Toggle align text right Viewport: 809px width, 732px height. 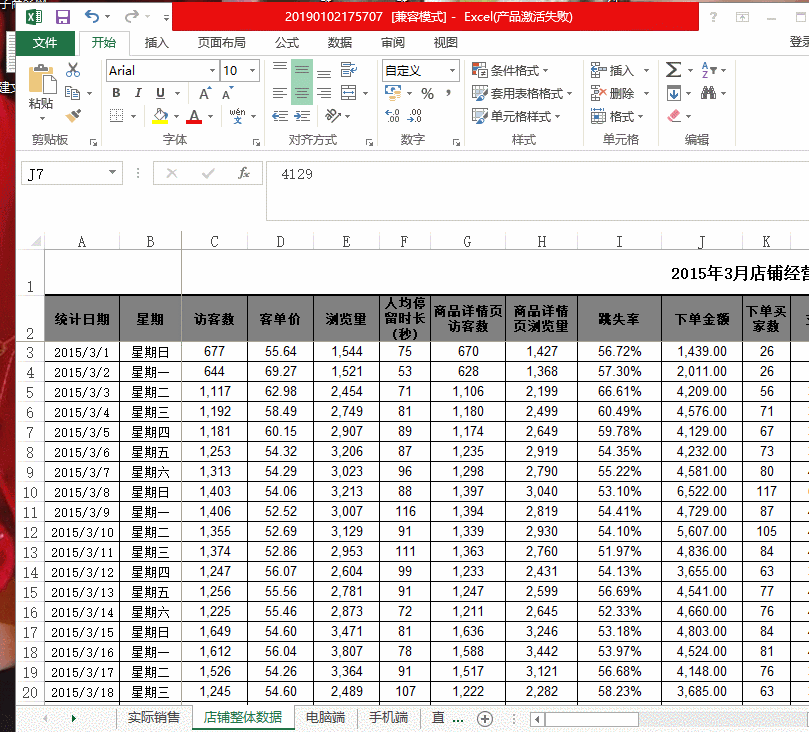click(x=324, y=93)
